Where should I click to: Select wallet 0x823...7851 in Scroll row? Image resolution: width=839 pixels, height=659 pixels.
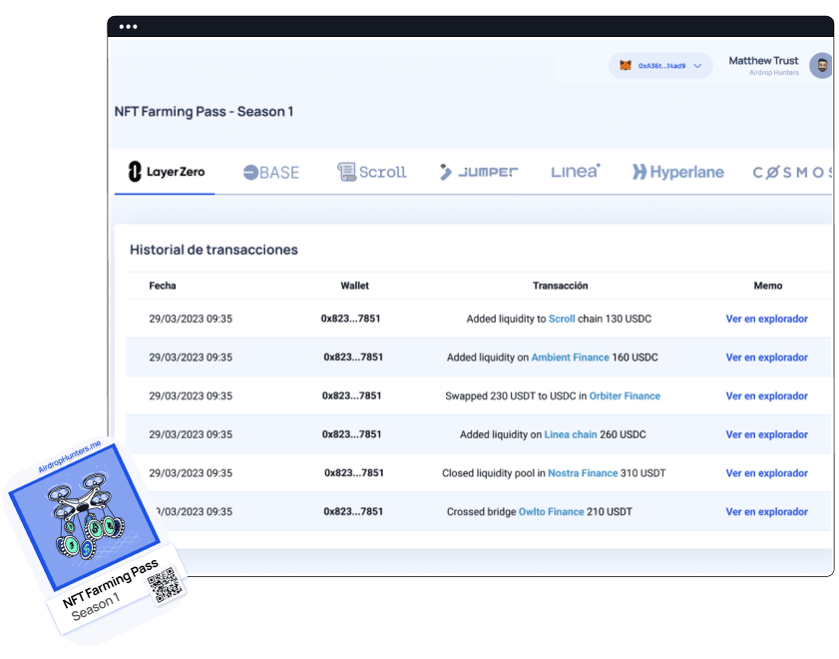click(x=350, y=318)
